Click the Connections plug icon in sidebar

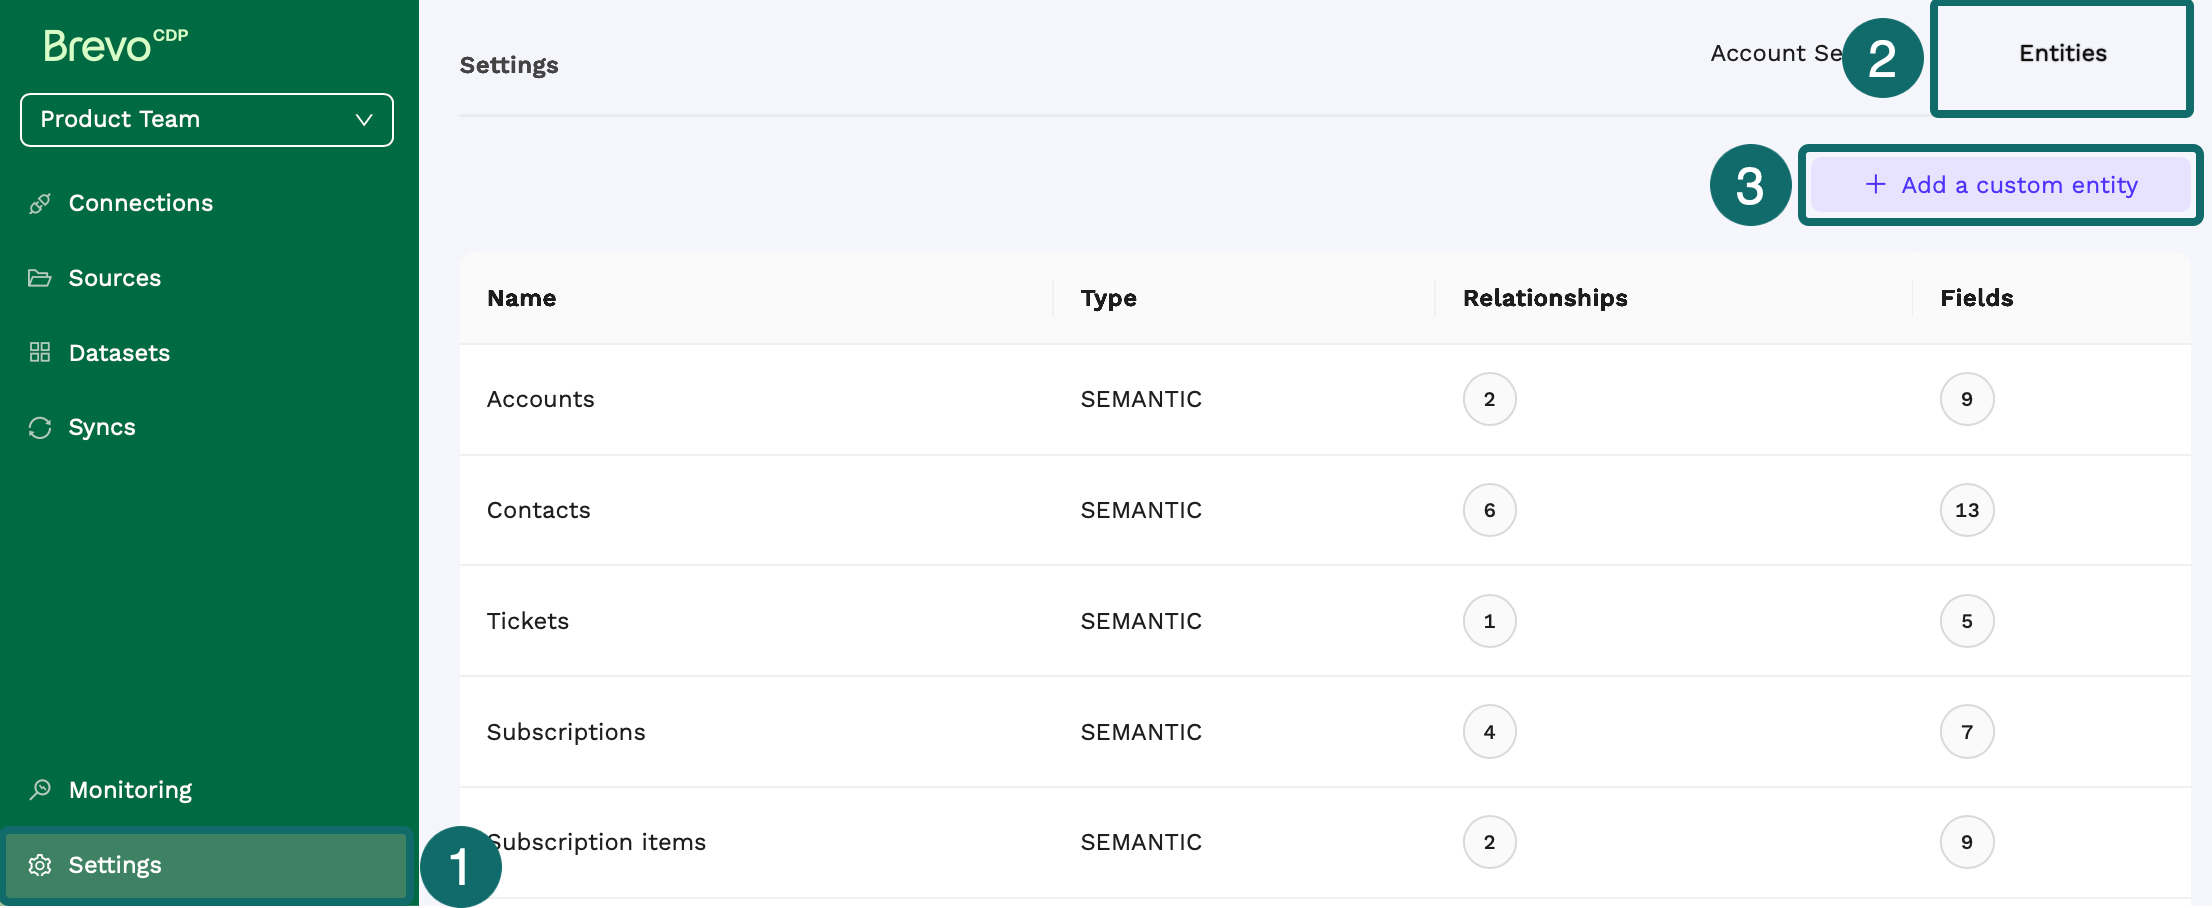click(x=40, y=204)
